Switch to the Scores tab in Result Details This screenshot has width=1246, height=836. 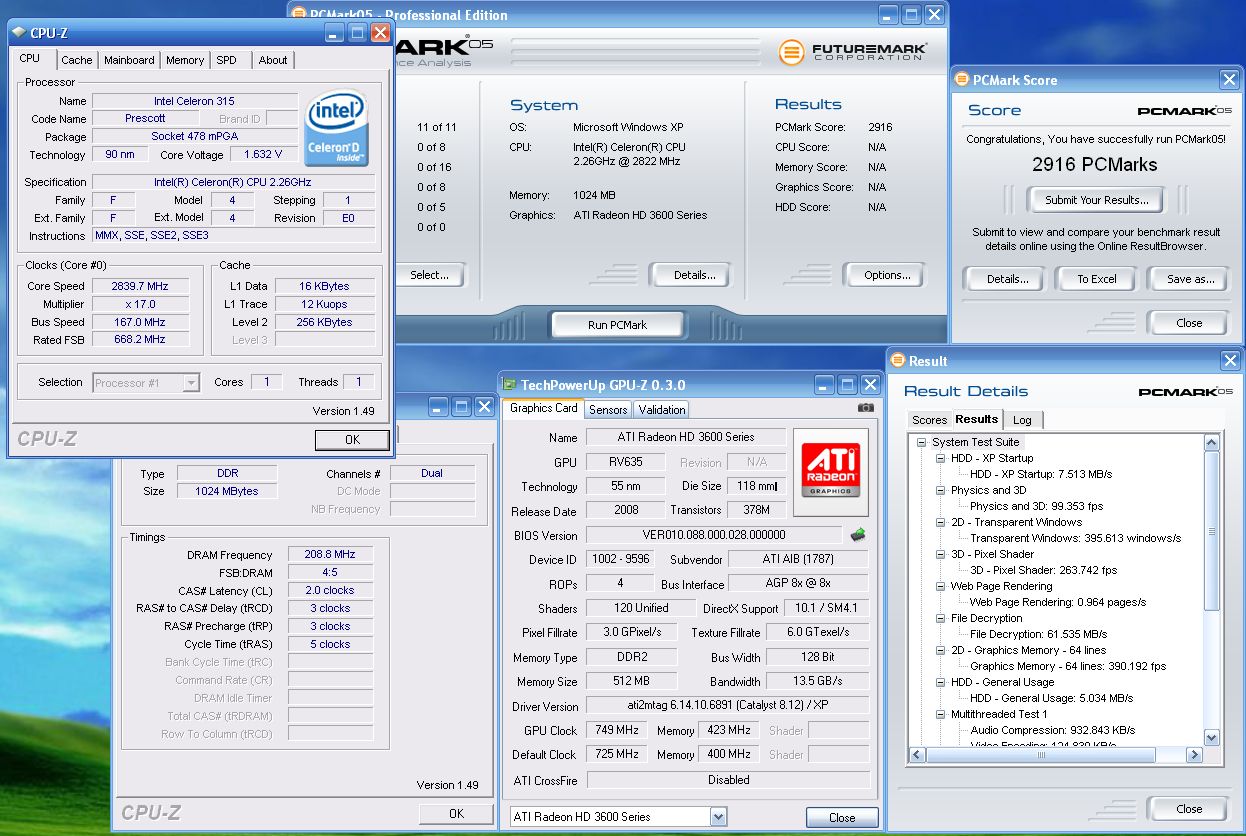pos(929,420)
